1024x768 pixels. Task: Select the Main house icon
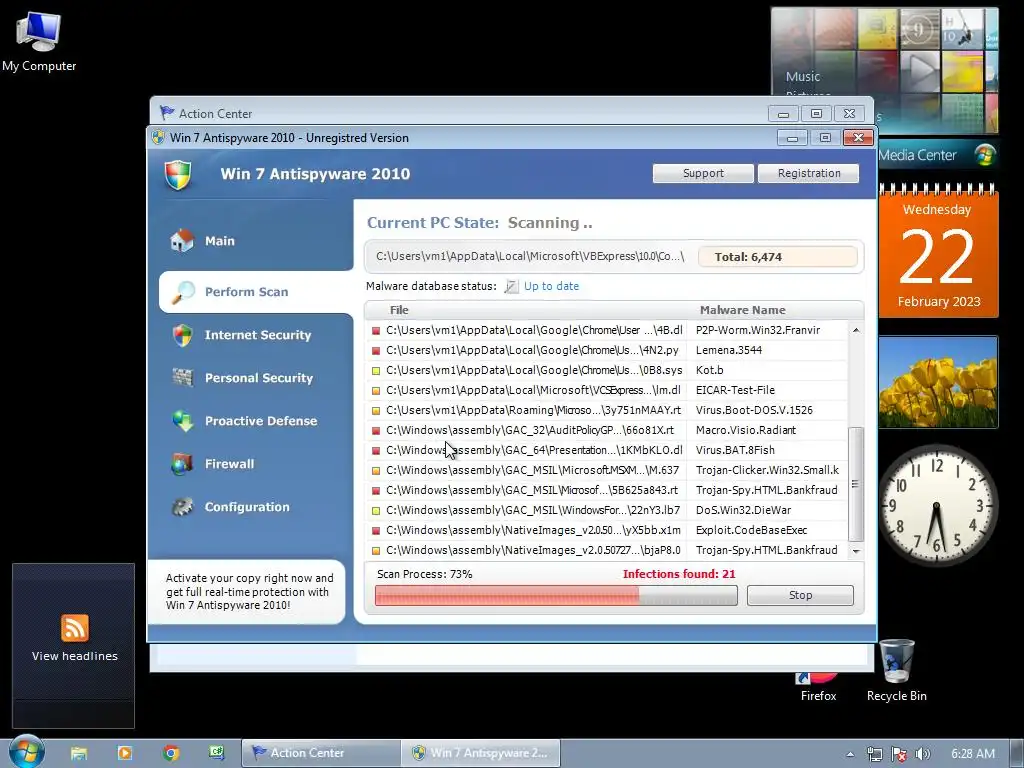click(x=182, y=240)
